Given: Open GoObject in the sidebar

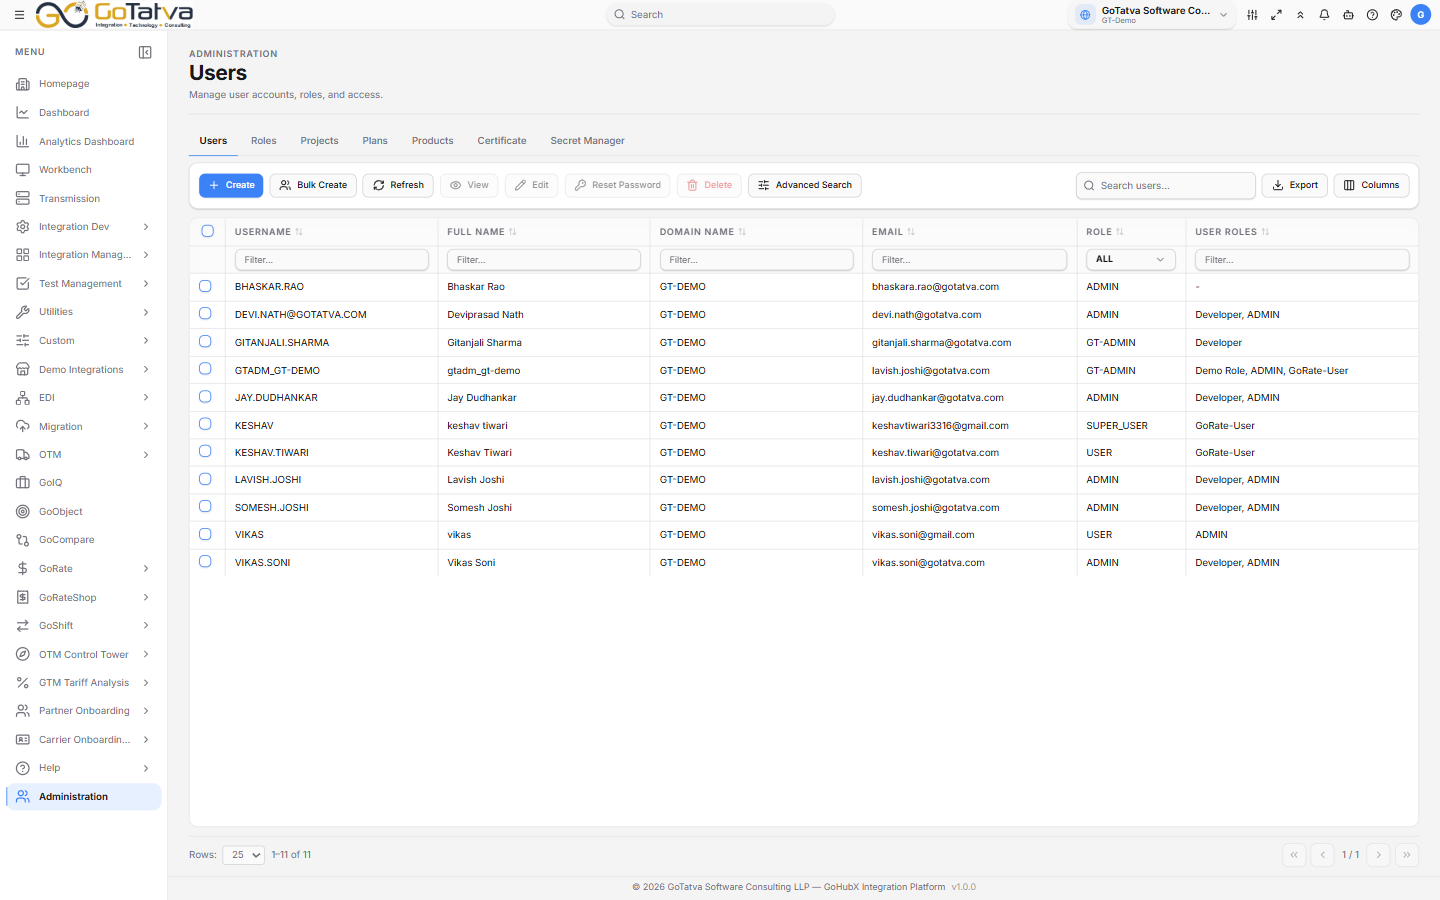Looking at the screenshot, I should coord(83,512).
